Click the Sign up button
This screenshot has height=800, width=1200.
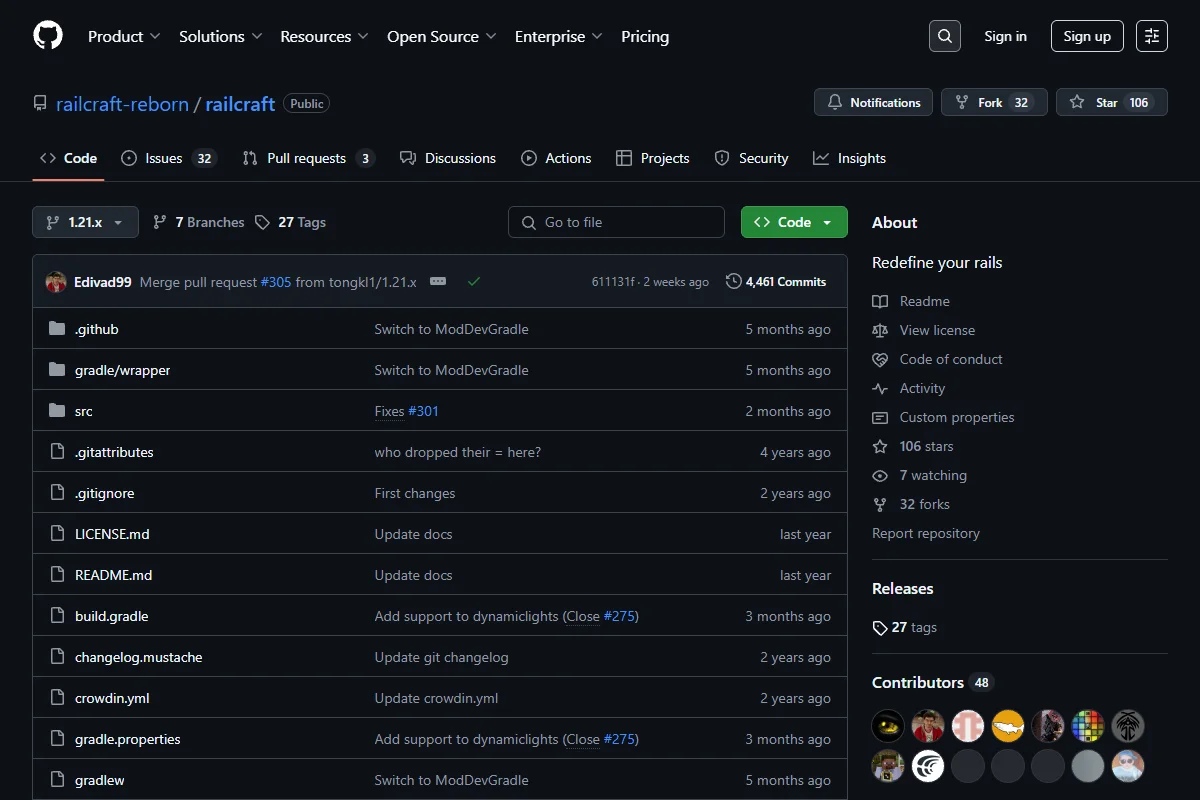click(x=1087, y=36)
